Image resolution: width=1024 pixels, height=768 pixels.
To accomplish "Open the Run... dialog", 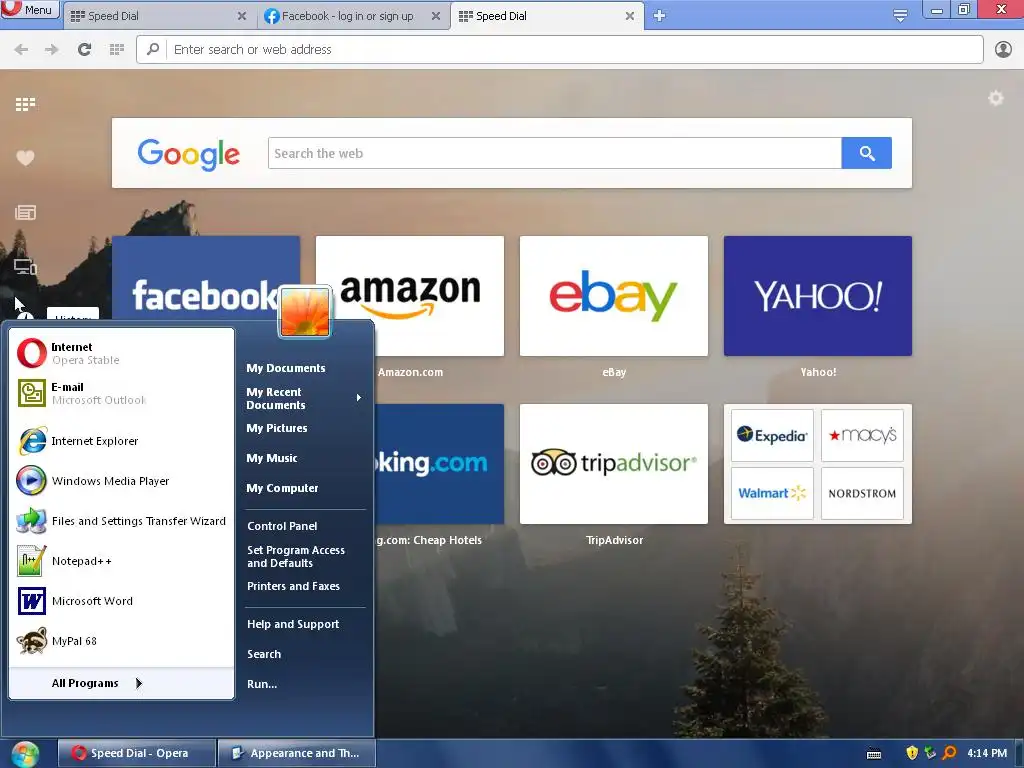I will coord(305,684).
